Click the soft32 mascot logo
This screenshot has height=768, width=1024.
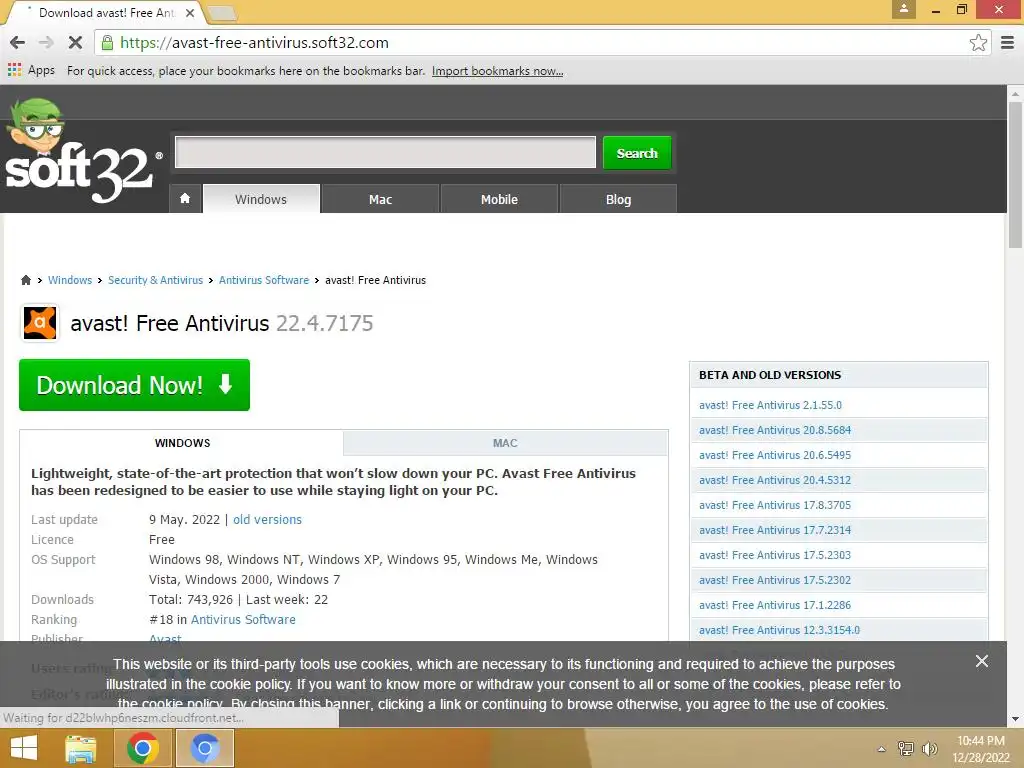click(x=83, y=150)
